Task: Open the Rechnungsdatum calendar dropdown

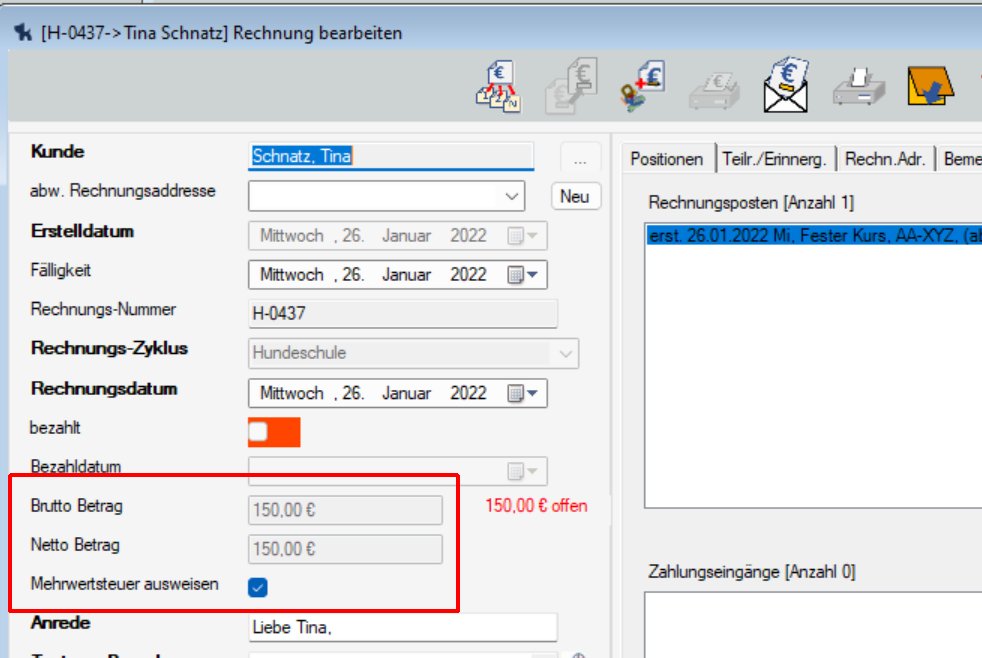Action: click(x=522, y=394)
